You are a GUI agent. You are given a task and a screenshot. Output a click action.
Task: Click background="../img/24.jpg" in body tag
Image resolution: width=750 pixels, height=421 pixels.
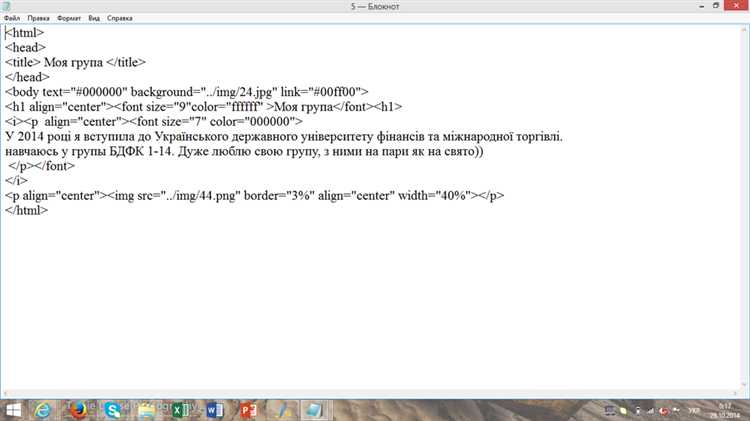(204, 92)
